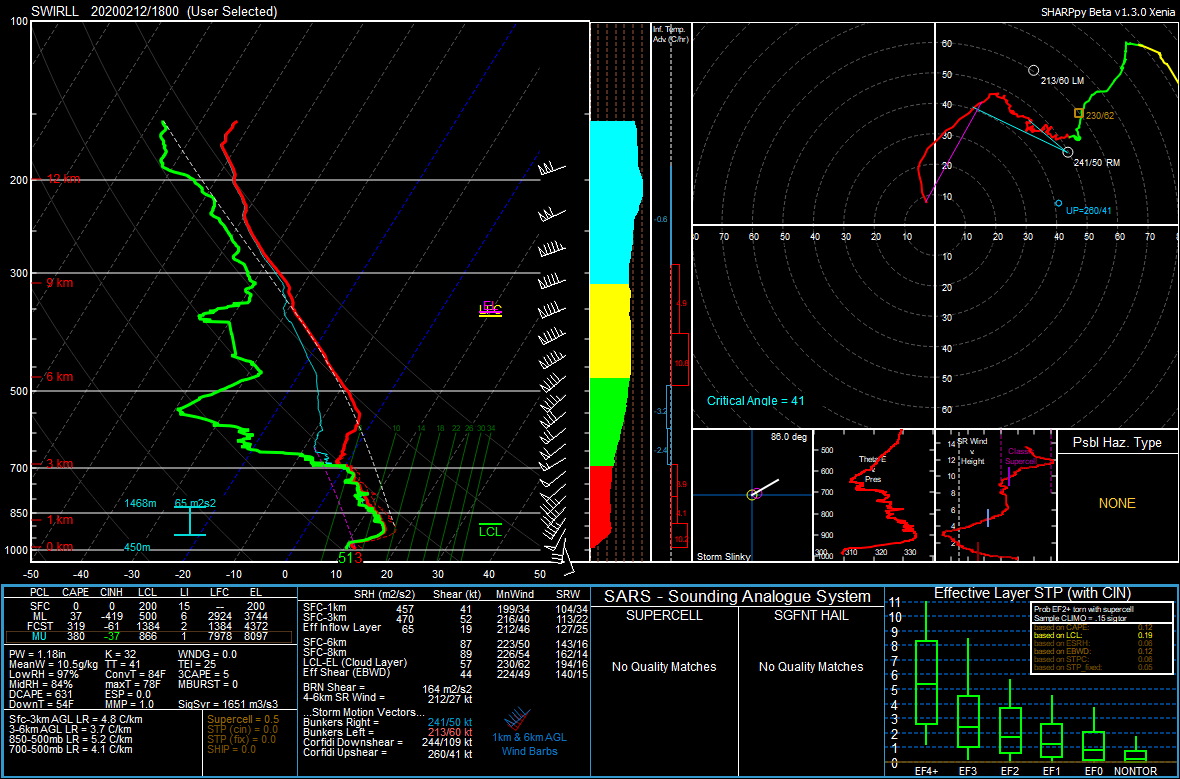
Task: Click the 'based on LCL:' probability line
Action: (1093, 635)
